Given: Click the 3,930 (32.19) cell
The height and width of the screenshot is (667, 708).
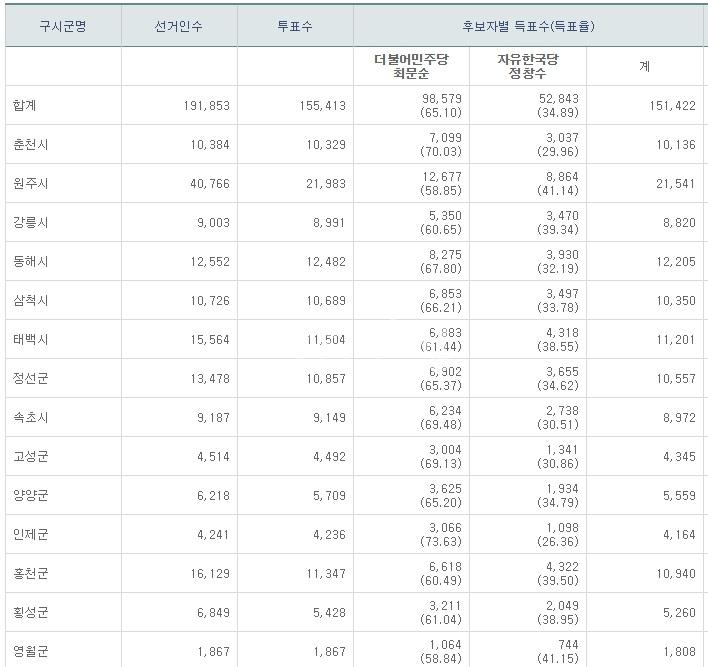Looking at the screenshot, I should click(558, 261).
